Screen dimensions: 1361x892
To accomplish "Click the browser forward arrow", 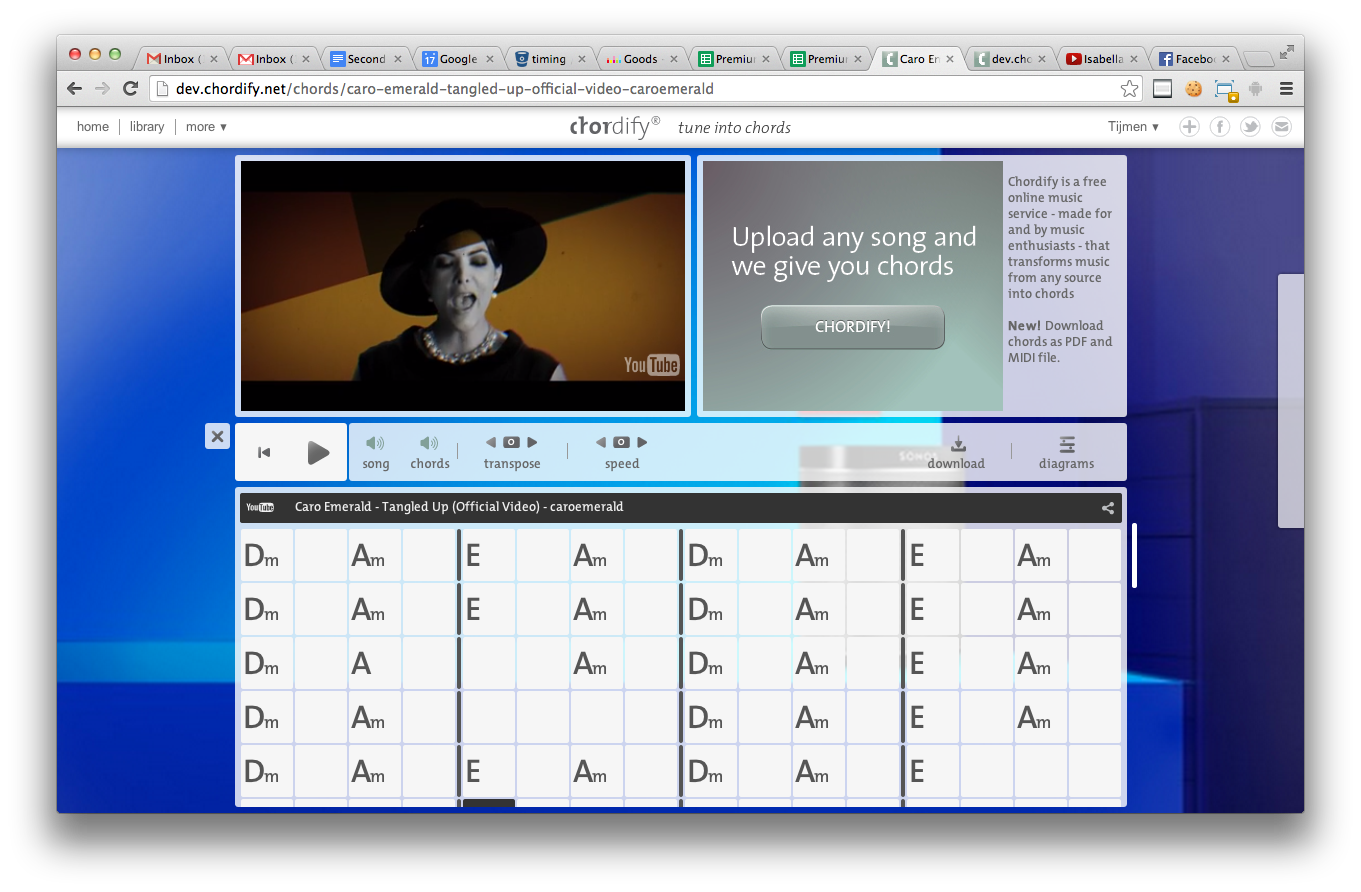I will point(102,89).
